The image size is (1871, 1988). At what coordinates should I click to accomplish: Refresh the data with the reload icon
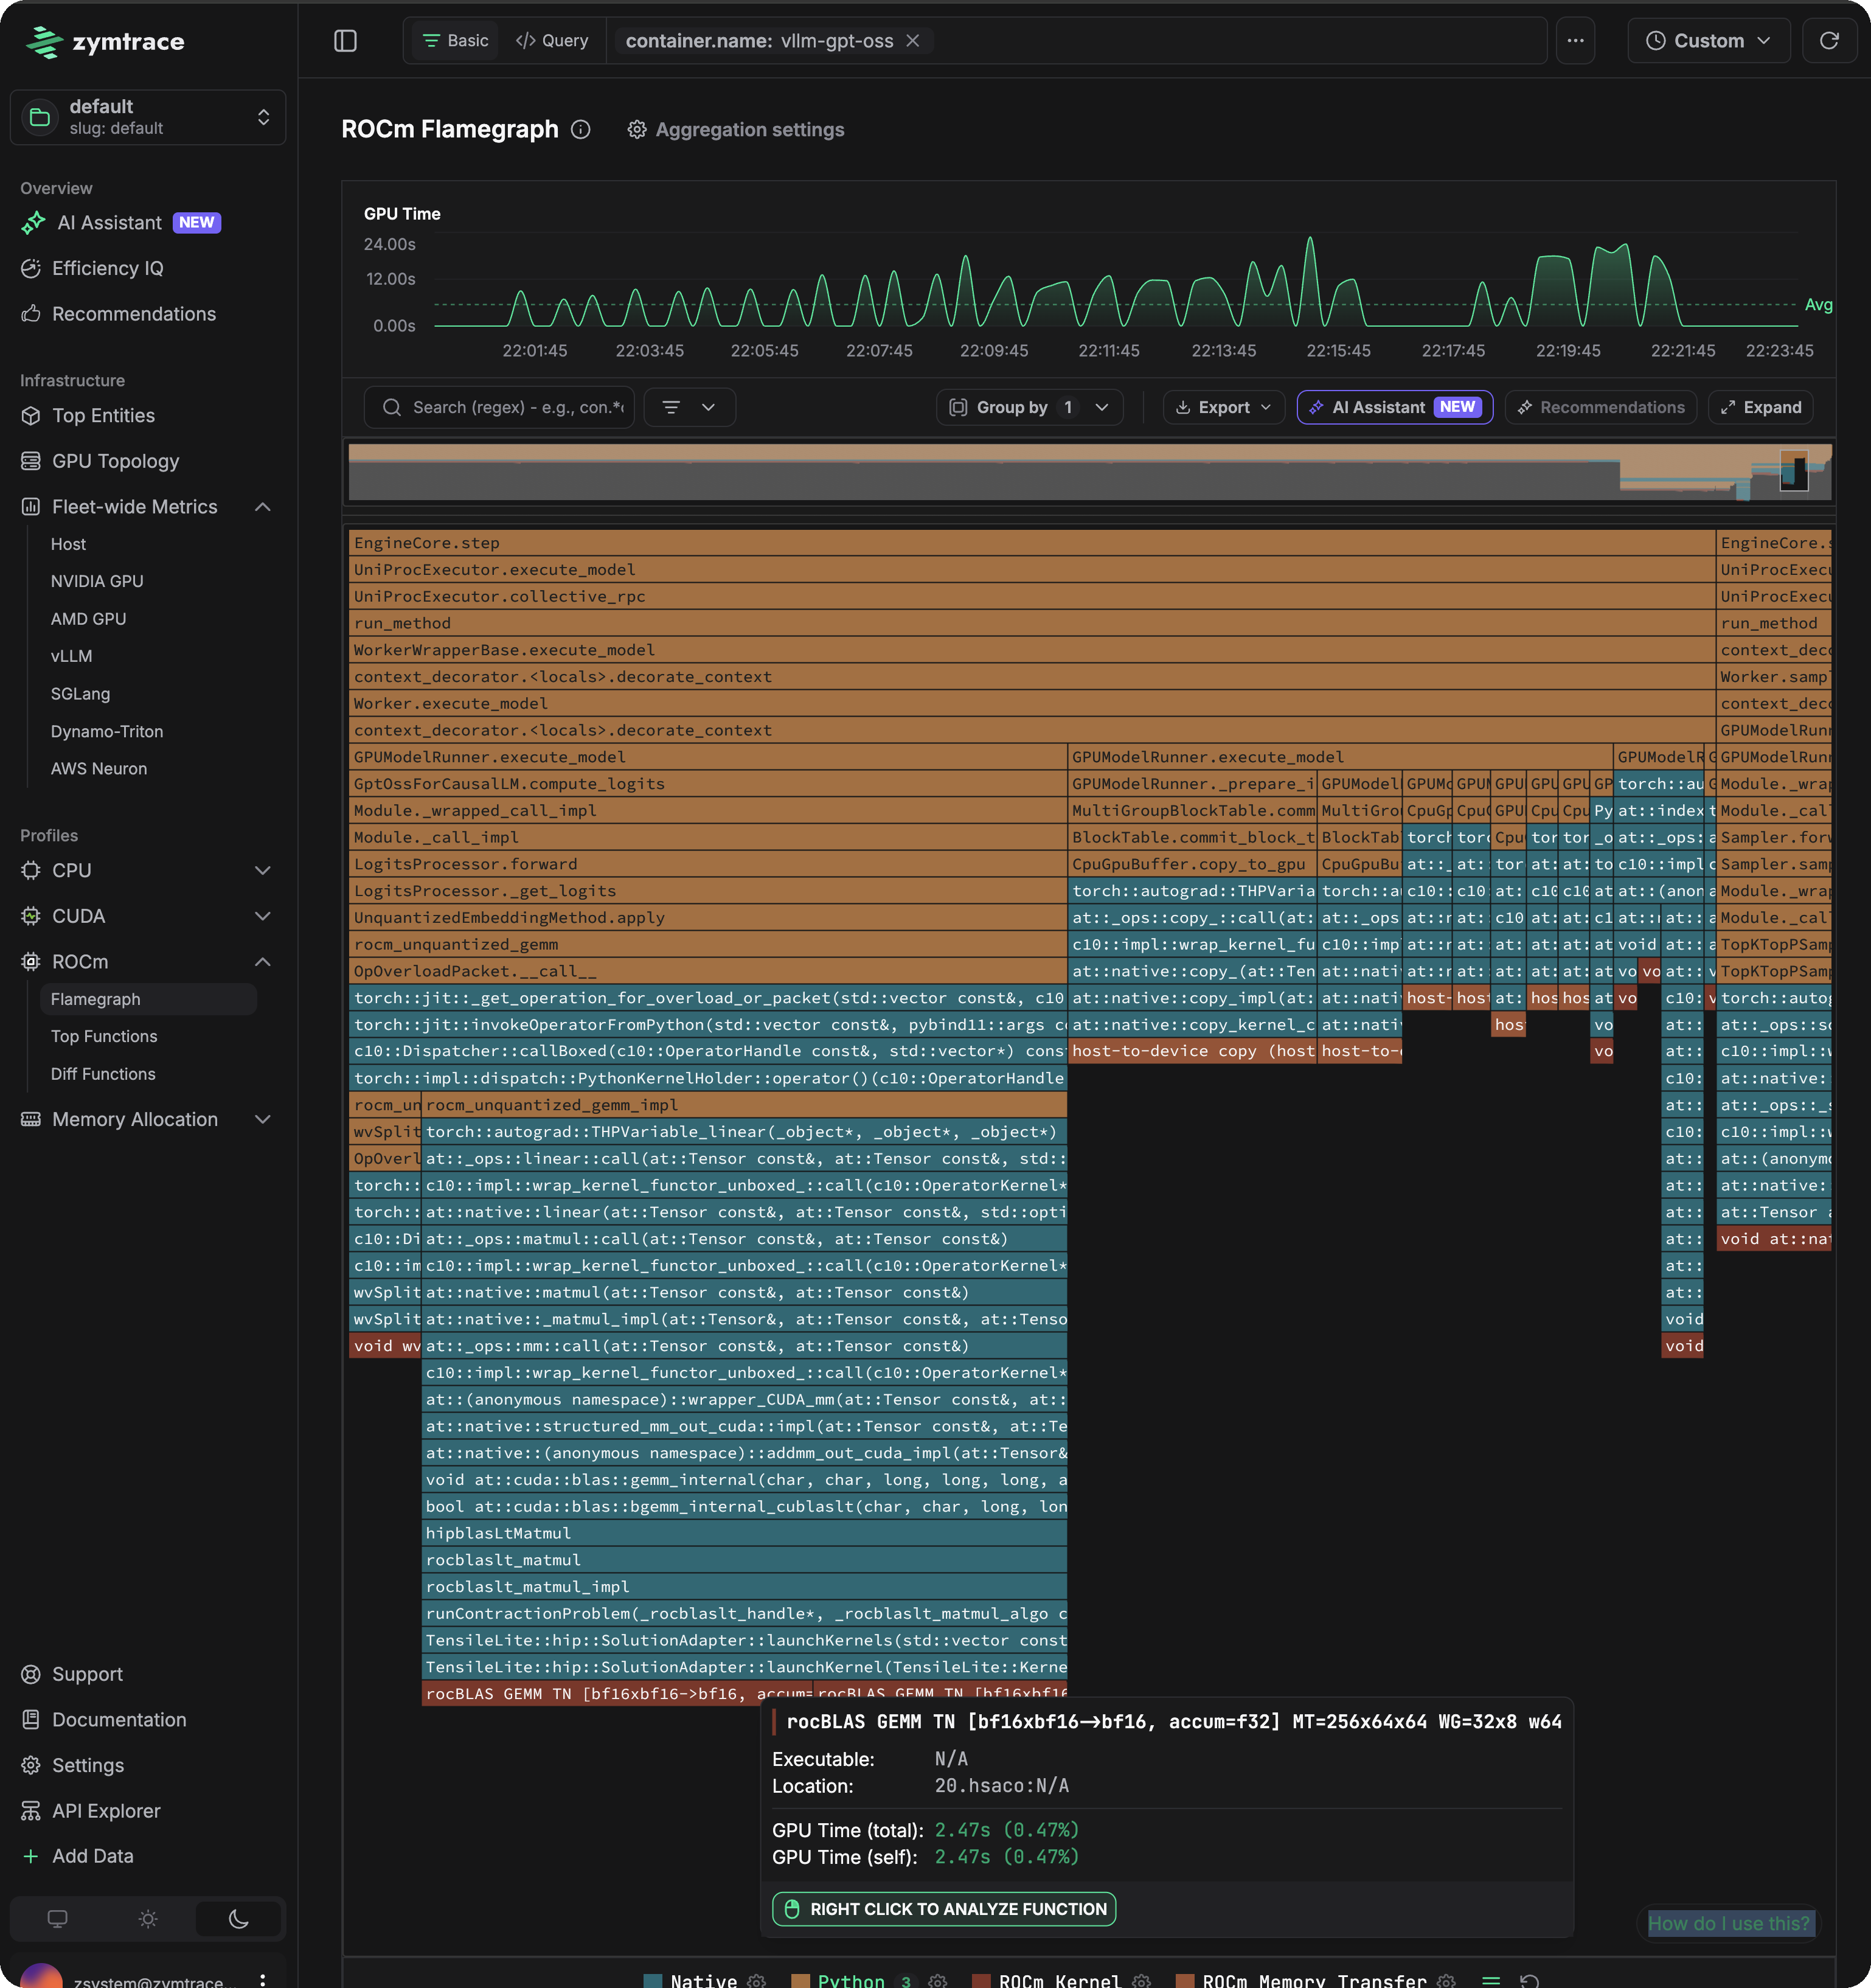(x=1828, y=41)
